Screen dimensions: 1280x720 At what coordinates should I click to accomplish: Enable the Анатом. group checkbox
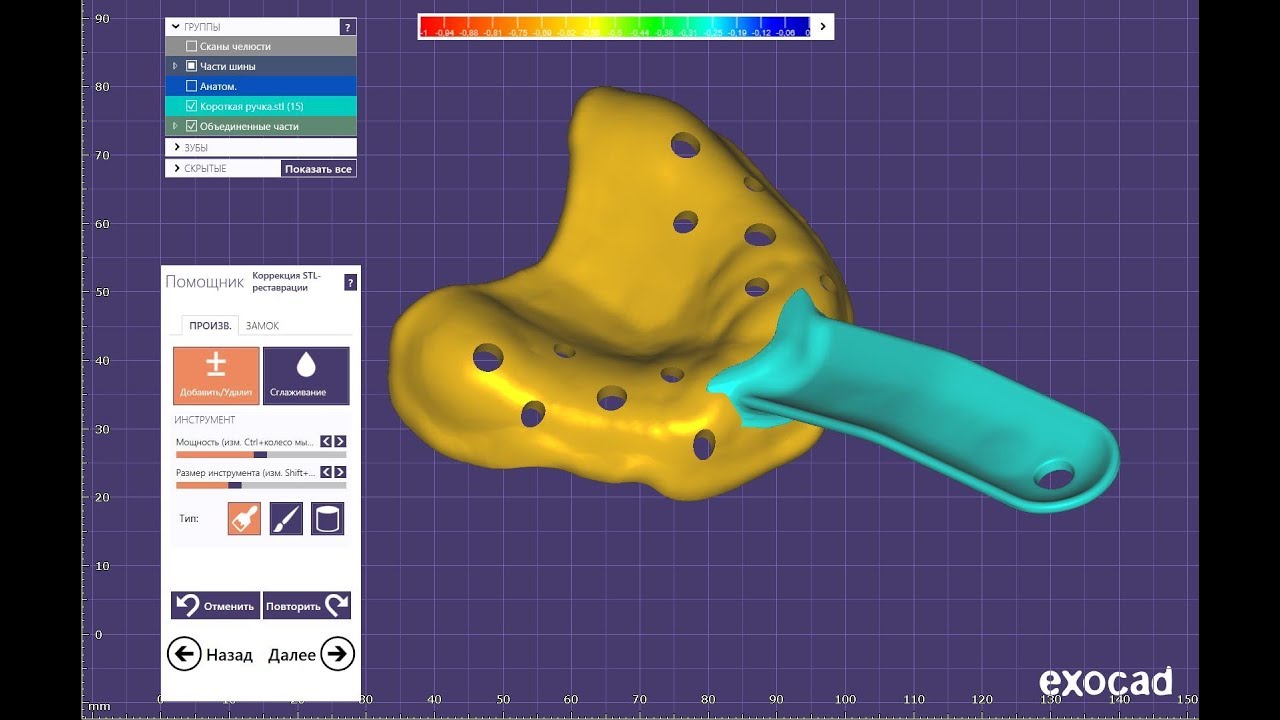pos(192,86)
